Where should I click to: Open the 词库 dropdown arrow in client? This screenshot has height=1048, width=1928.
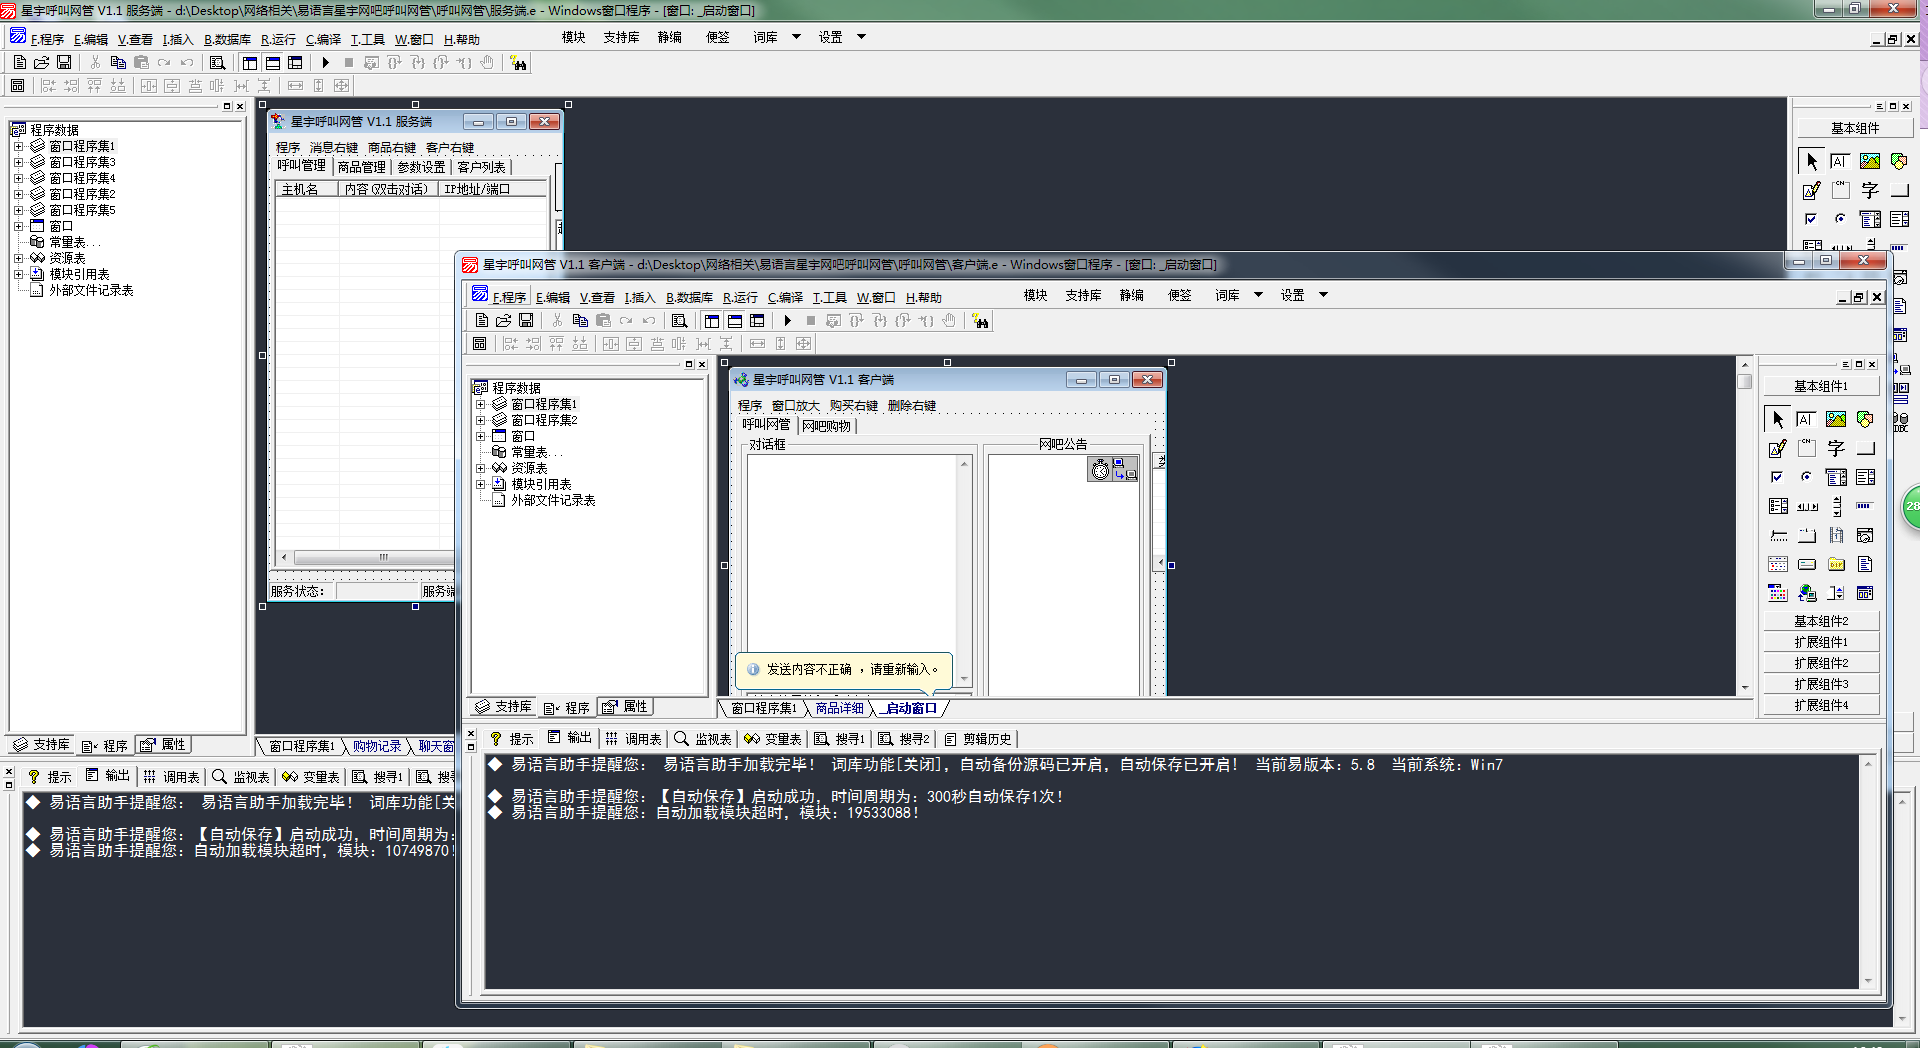1258,295
